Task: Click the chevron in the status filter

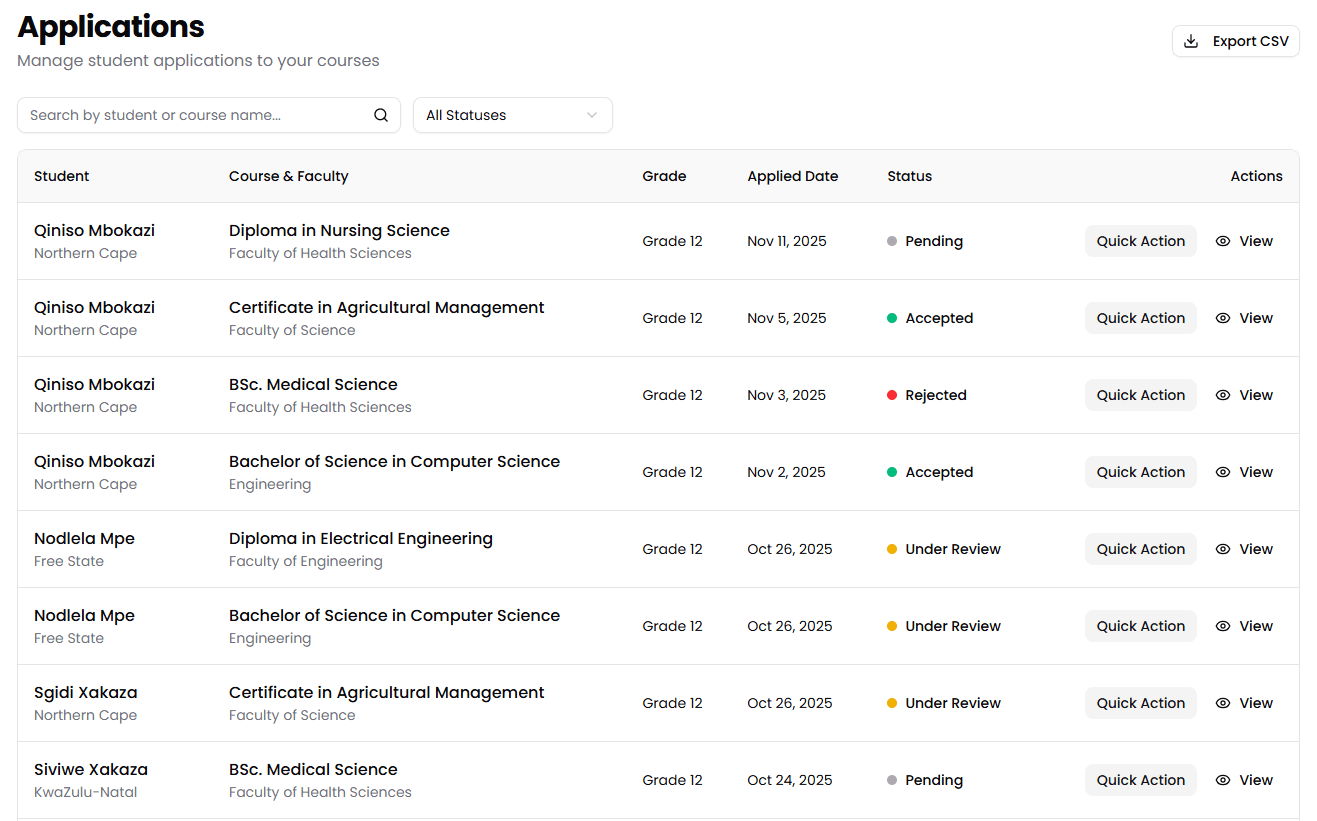Action: coord(592,114)
